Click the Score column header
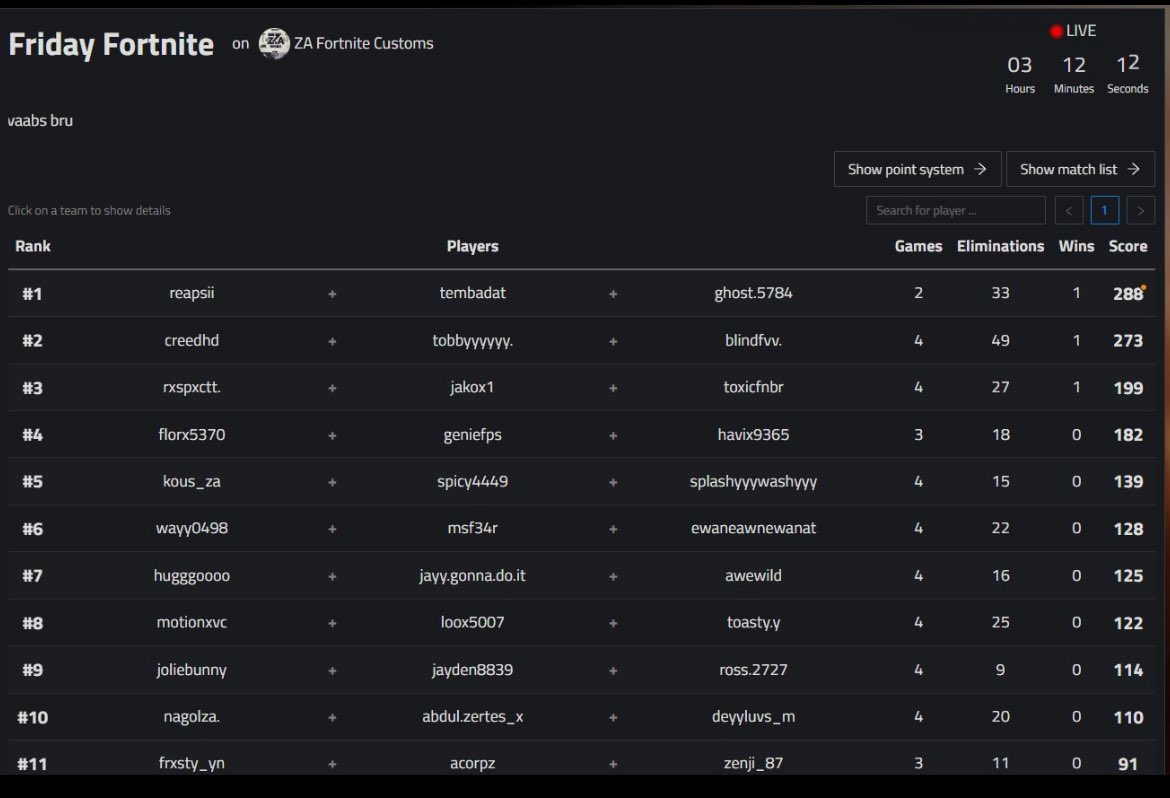The height and width of the screenshot is (798, 1170). point(1128,246)
